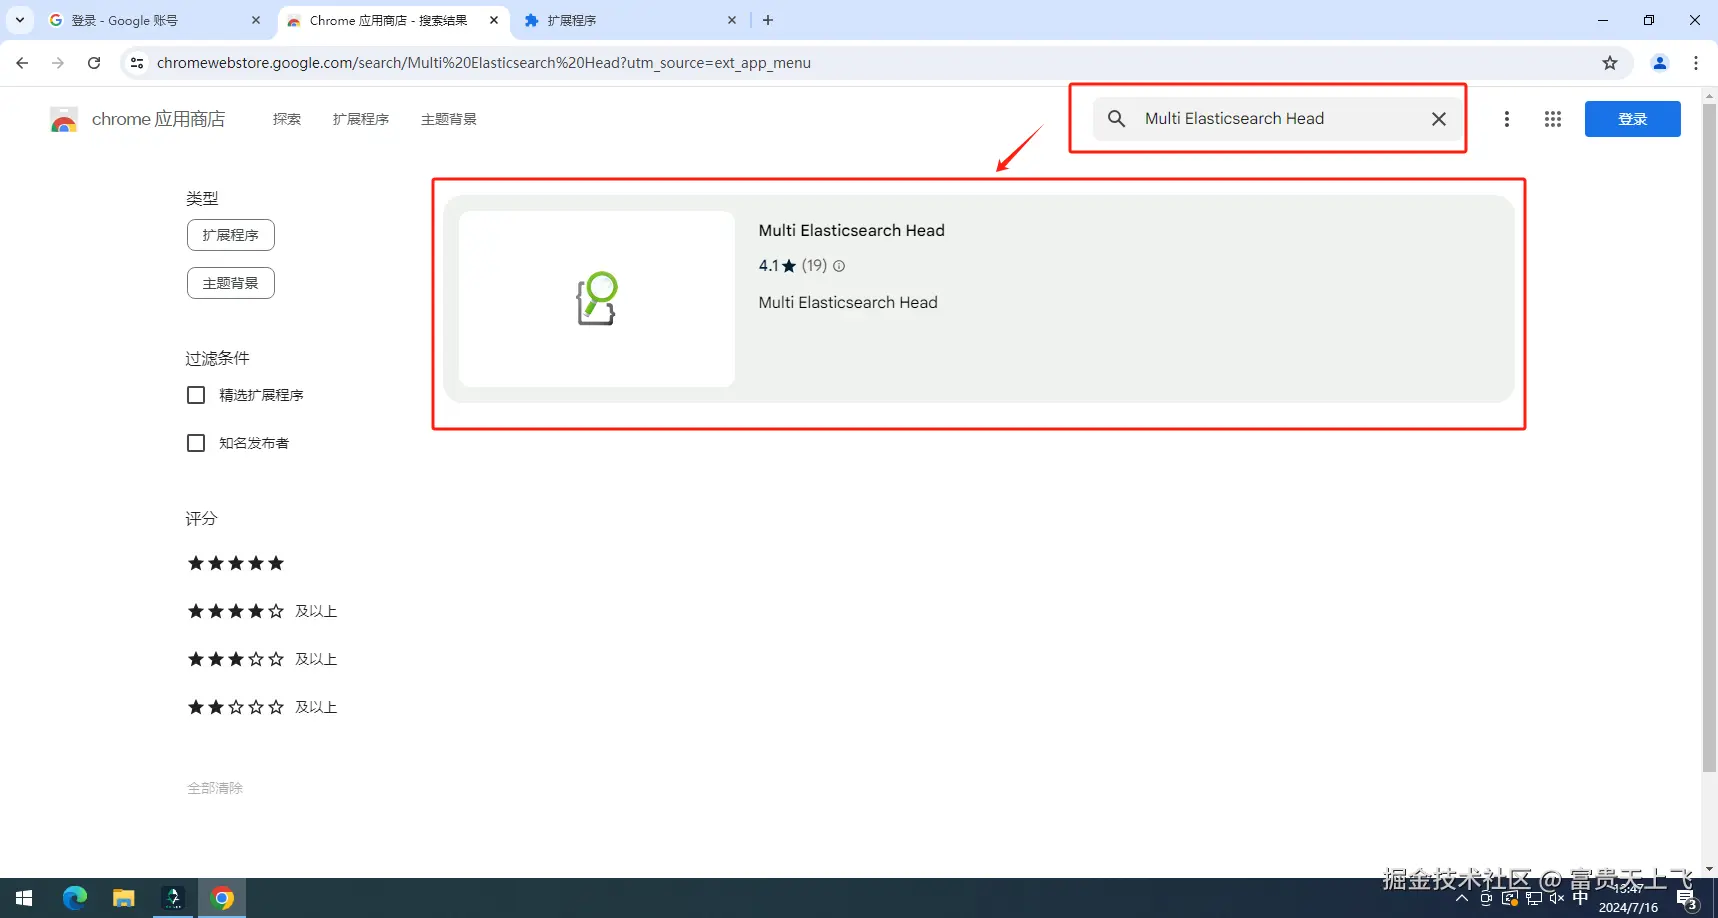This screenshot has width=1718, height=918.
Task: Click 全部清除 to clear filters
Action: point(215,788)
